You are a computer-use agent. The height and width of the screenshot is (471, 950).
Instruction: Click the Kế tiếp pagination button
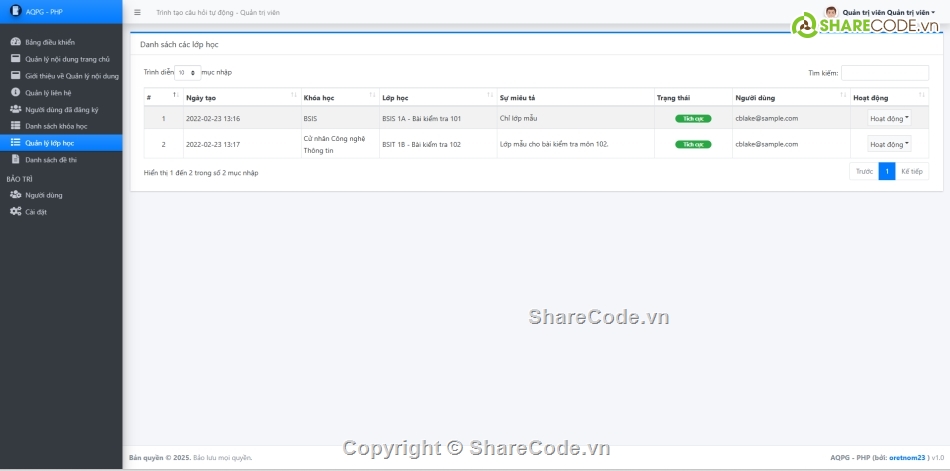(912, 171)
